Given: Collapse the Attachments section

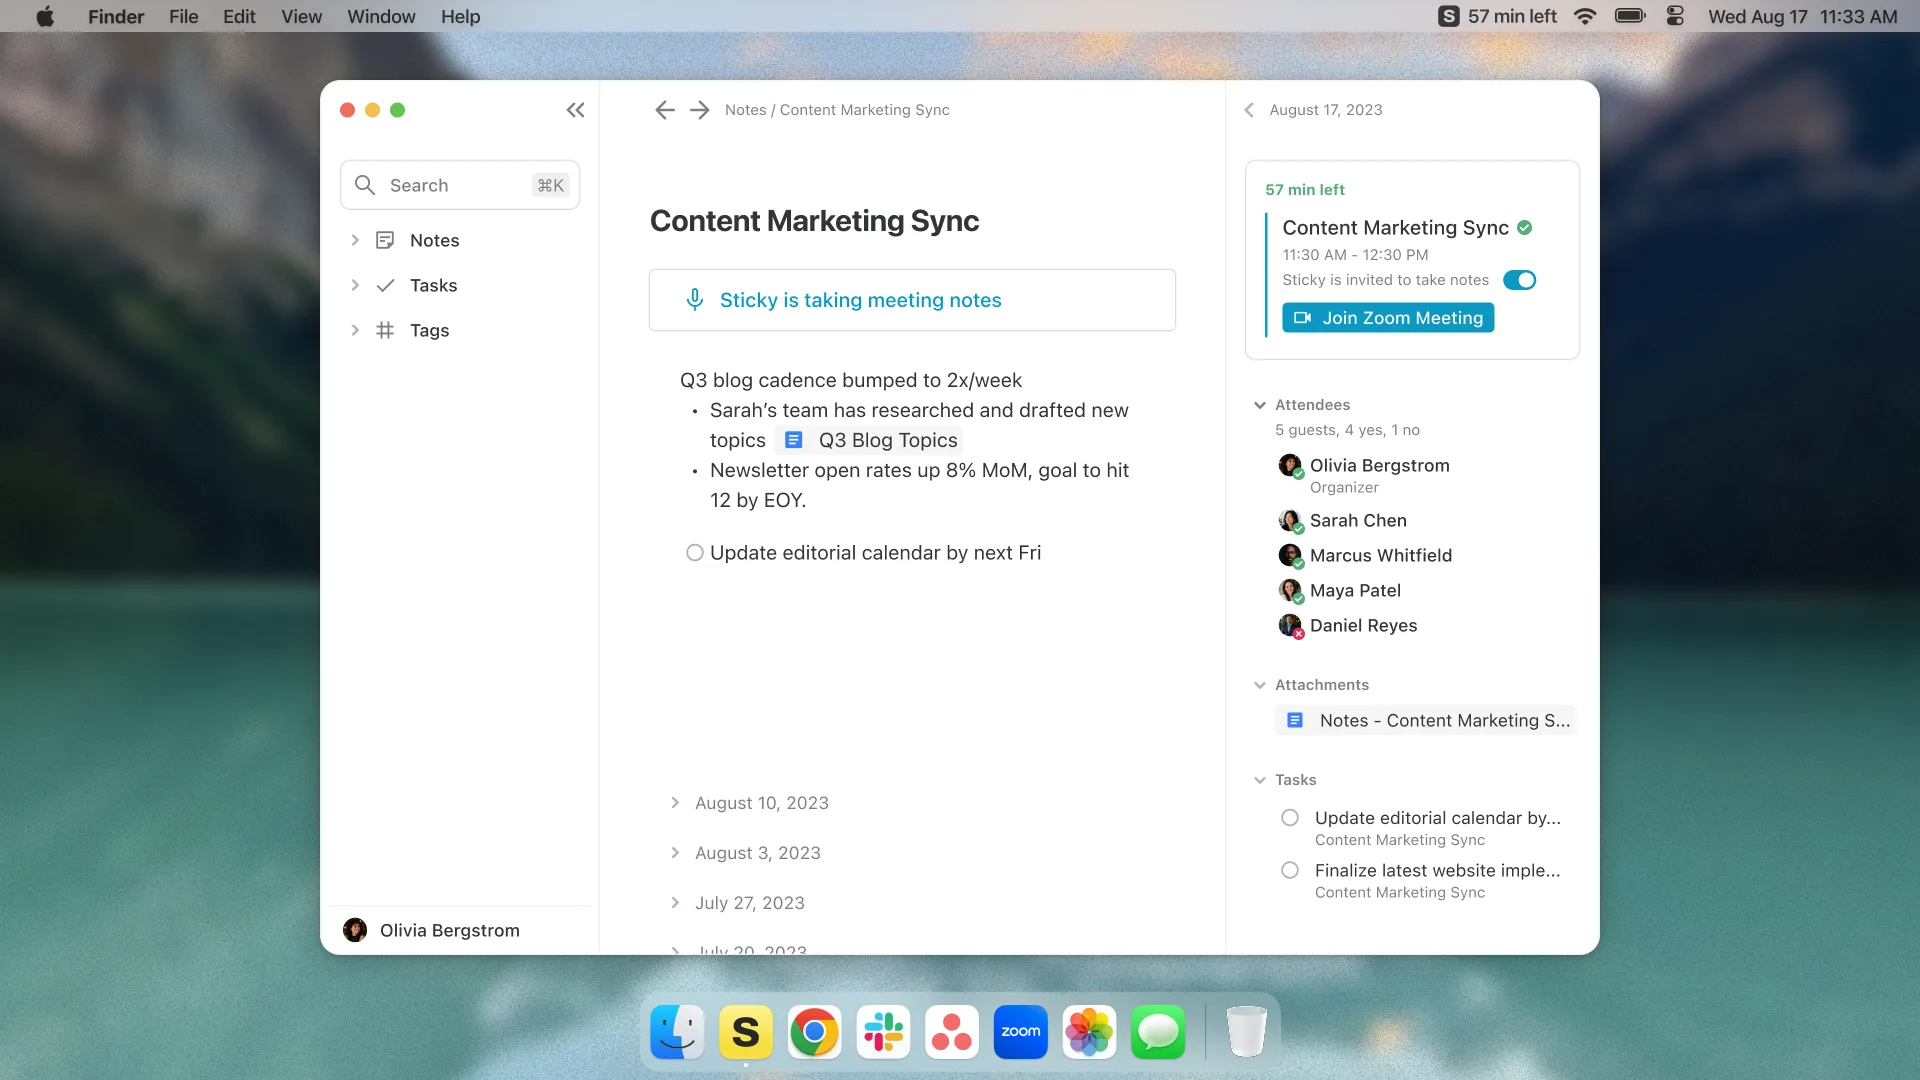Looking at the screenshot, I should tap(1260, 685).
